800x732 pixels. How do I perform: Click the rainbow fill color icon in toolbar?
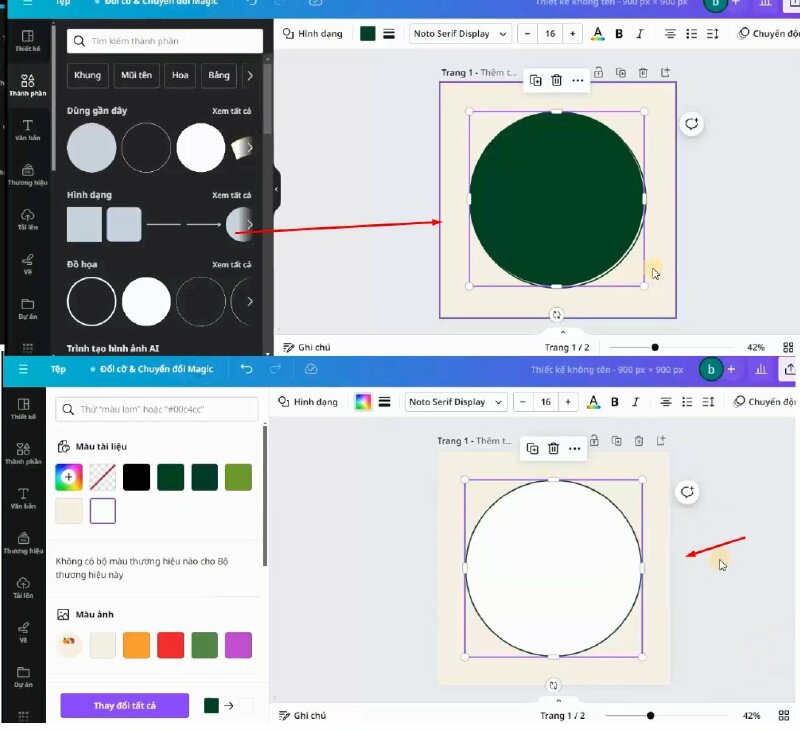pos(363,402)
